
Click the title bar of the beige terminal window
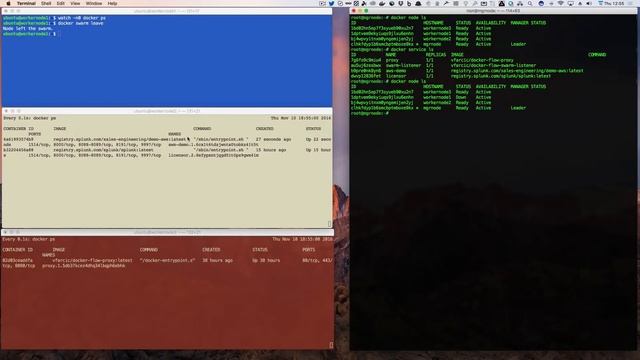click(x=167, y=111)
